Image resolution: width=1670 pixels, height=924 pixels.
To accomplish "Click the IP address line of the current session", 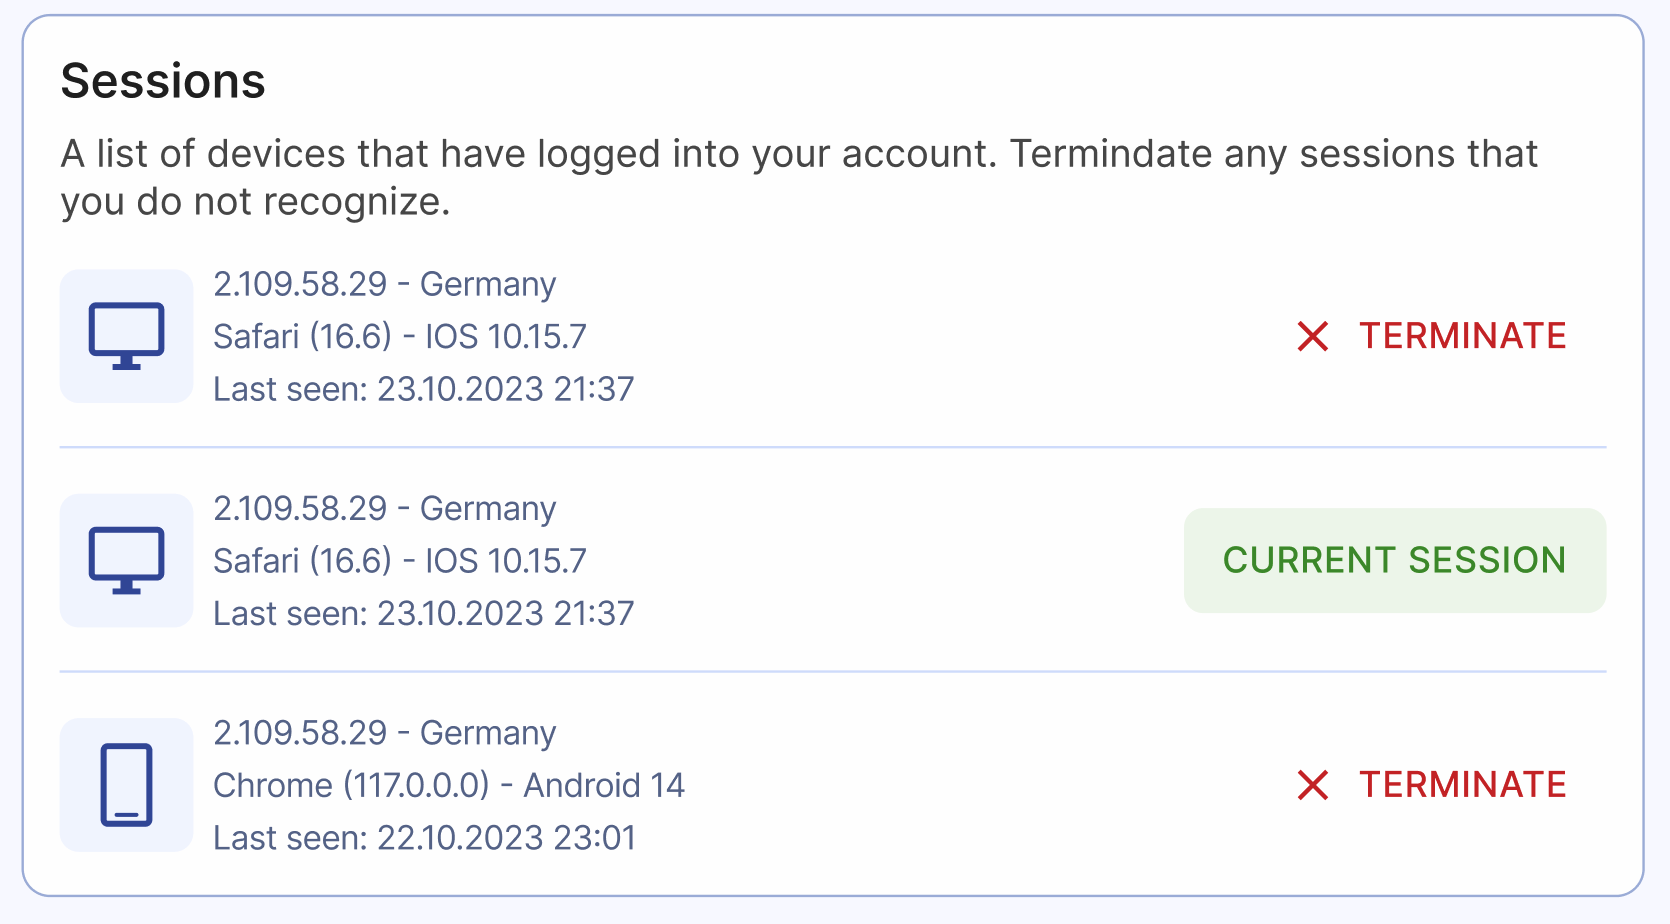I will click(384, 508).
